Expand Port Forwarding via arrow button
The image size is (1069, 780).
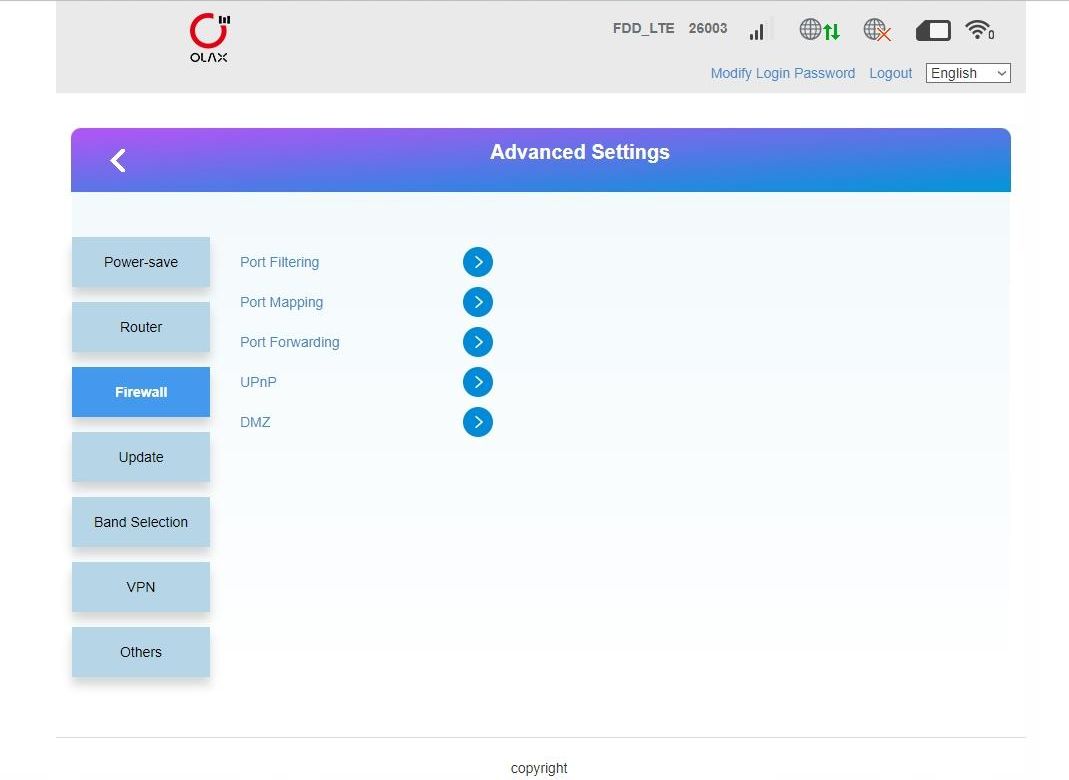click(478, 342)
